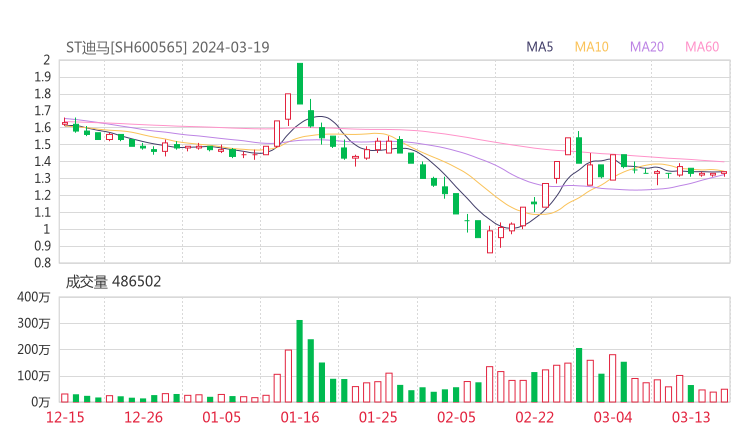The image size is (740, 440).
Task: Click the 01-05 date label
Action: point(221,417)
